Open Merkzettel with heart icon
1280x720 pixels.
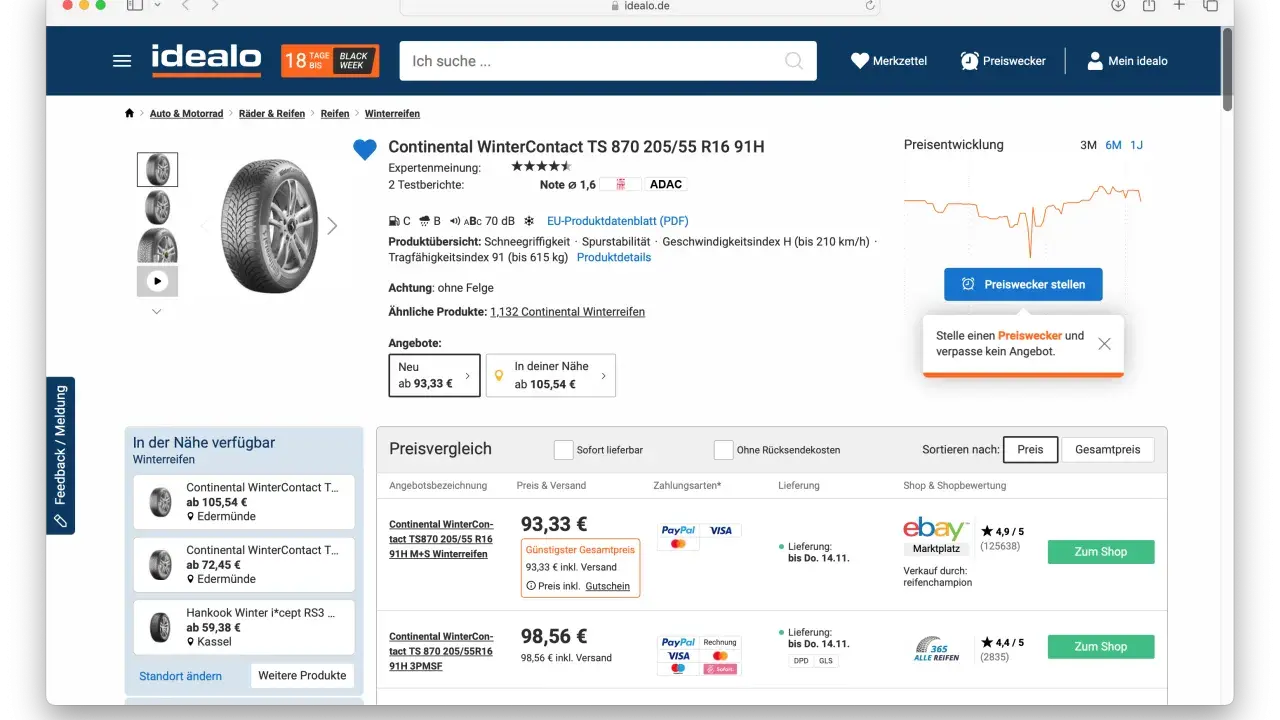click(x=889, y=61)
